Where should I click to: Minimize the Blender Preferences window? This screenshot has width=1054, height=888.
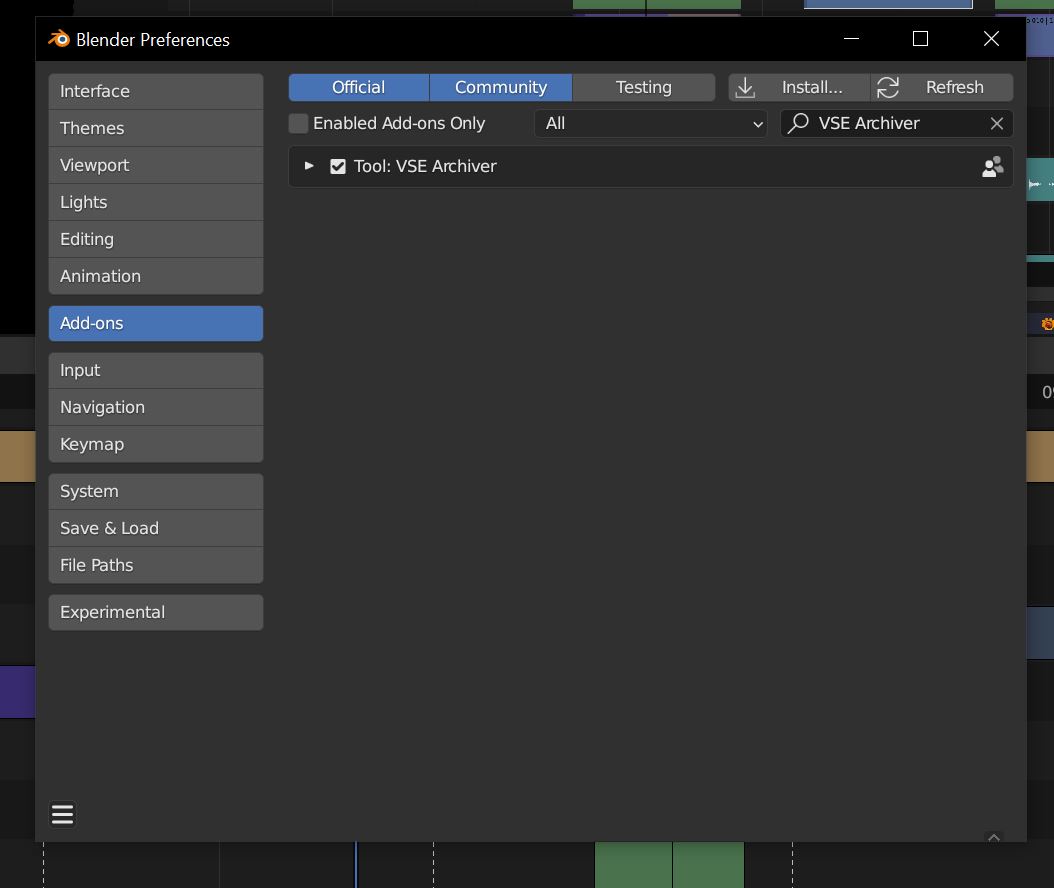852,39
